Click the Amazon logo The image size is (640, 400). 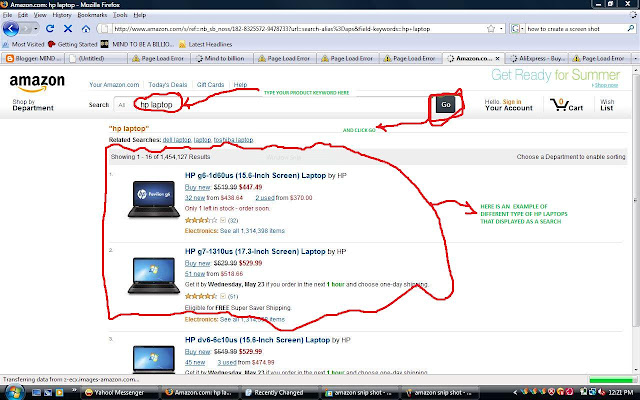click(37, 82)
